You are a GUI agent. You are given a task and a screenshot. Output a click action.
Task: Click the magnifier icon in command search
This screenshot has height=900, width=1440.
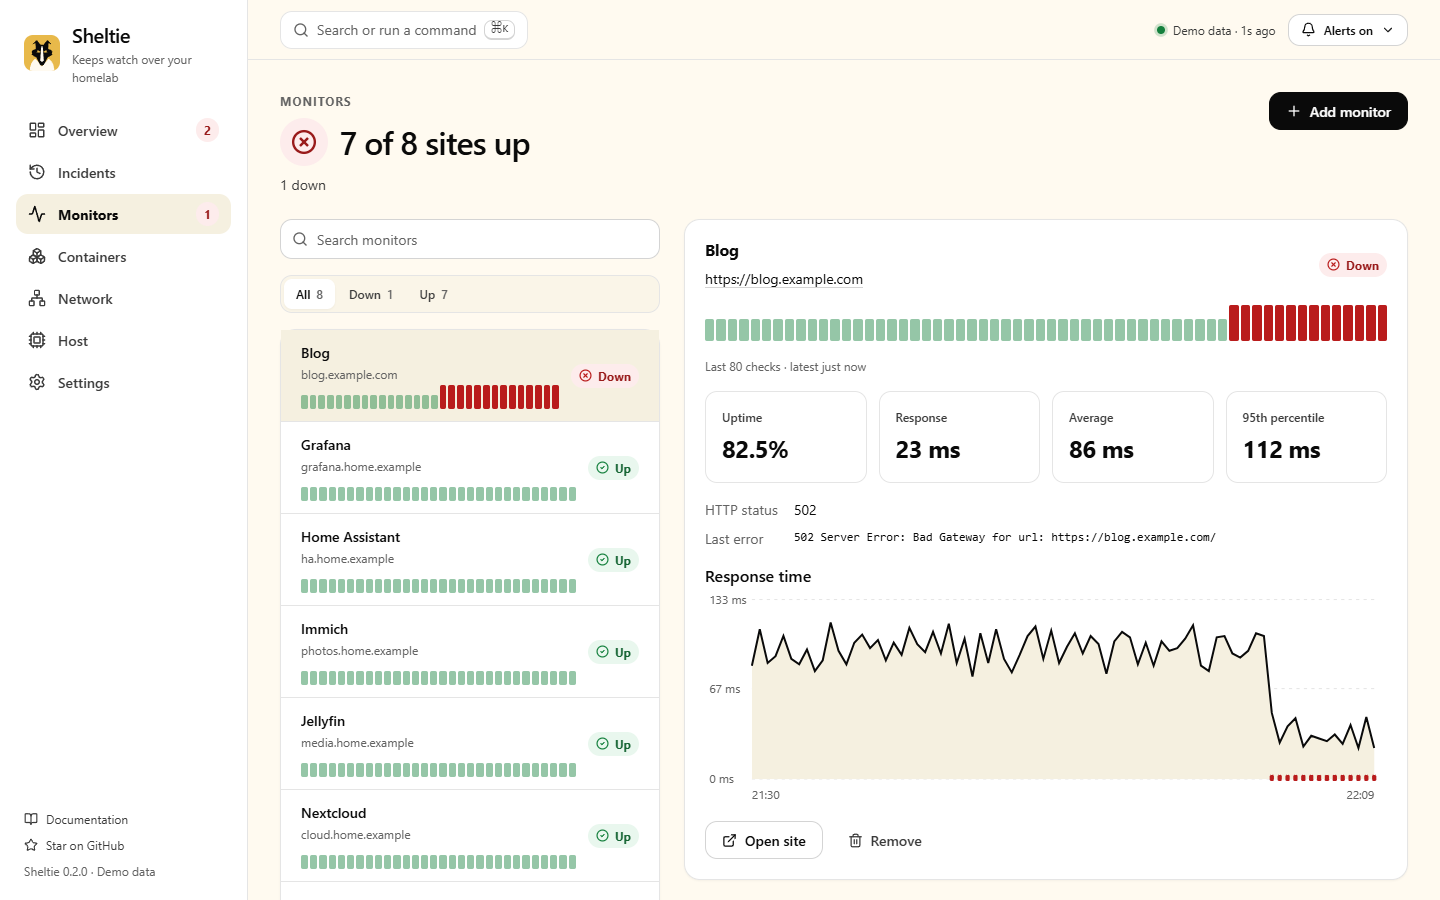(x=301, y=30)
